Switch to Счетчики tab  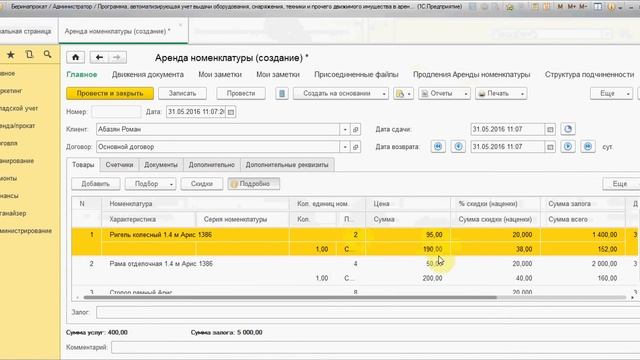click(119, 165)
